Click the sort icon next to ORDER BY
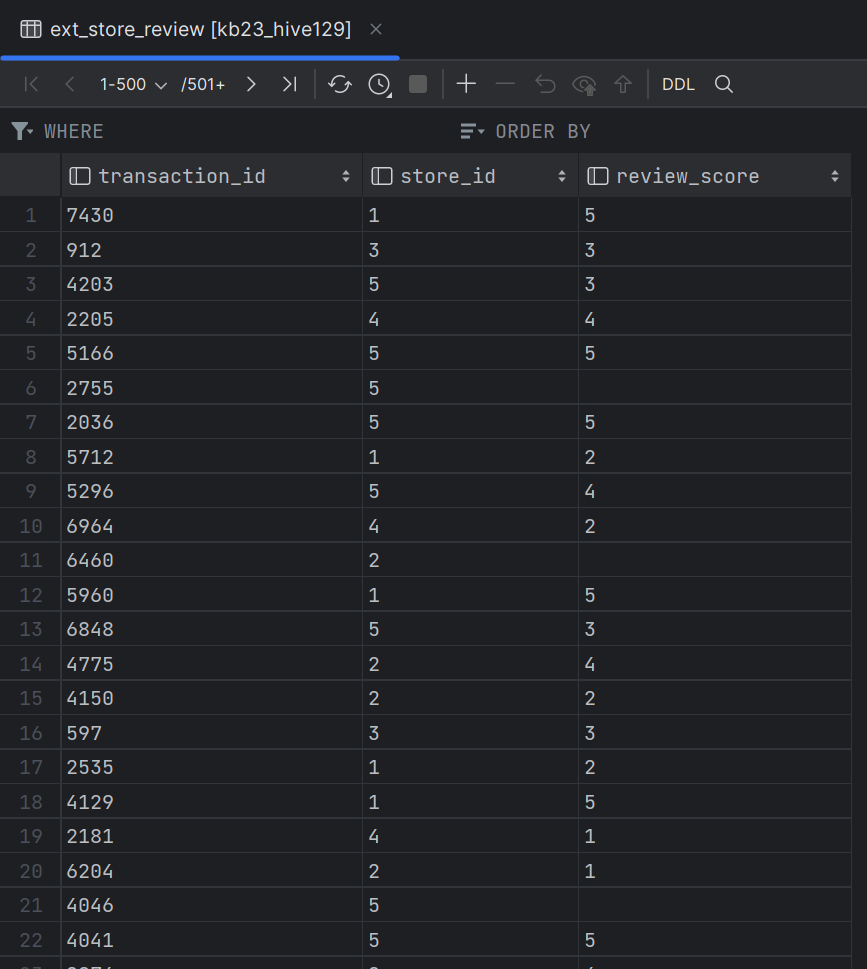 (x=472, y=131)
